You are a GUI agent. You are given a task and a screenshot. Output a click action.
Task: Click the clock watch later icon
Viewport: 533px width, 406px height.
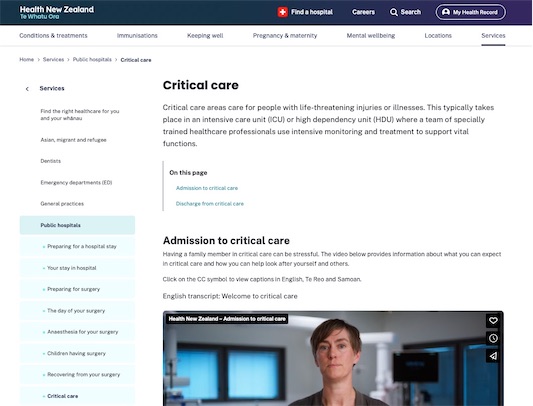click(x=493, y=338)
